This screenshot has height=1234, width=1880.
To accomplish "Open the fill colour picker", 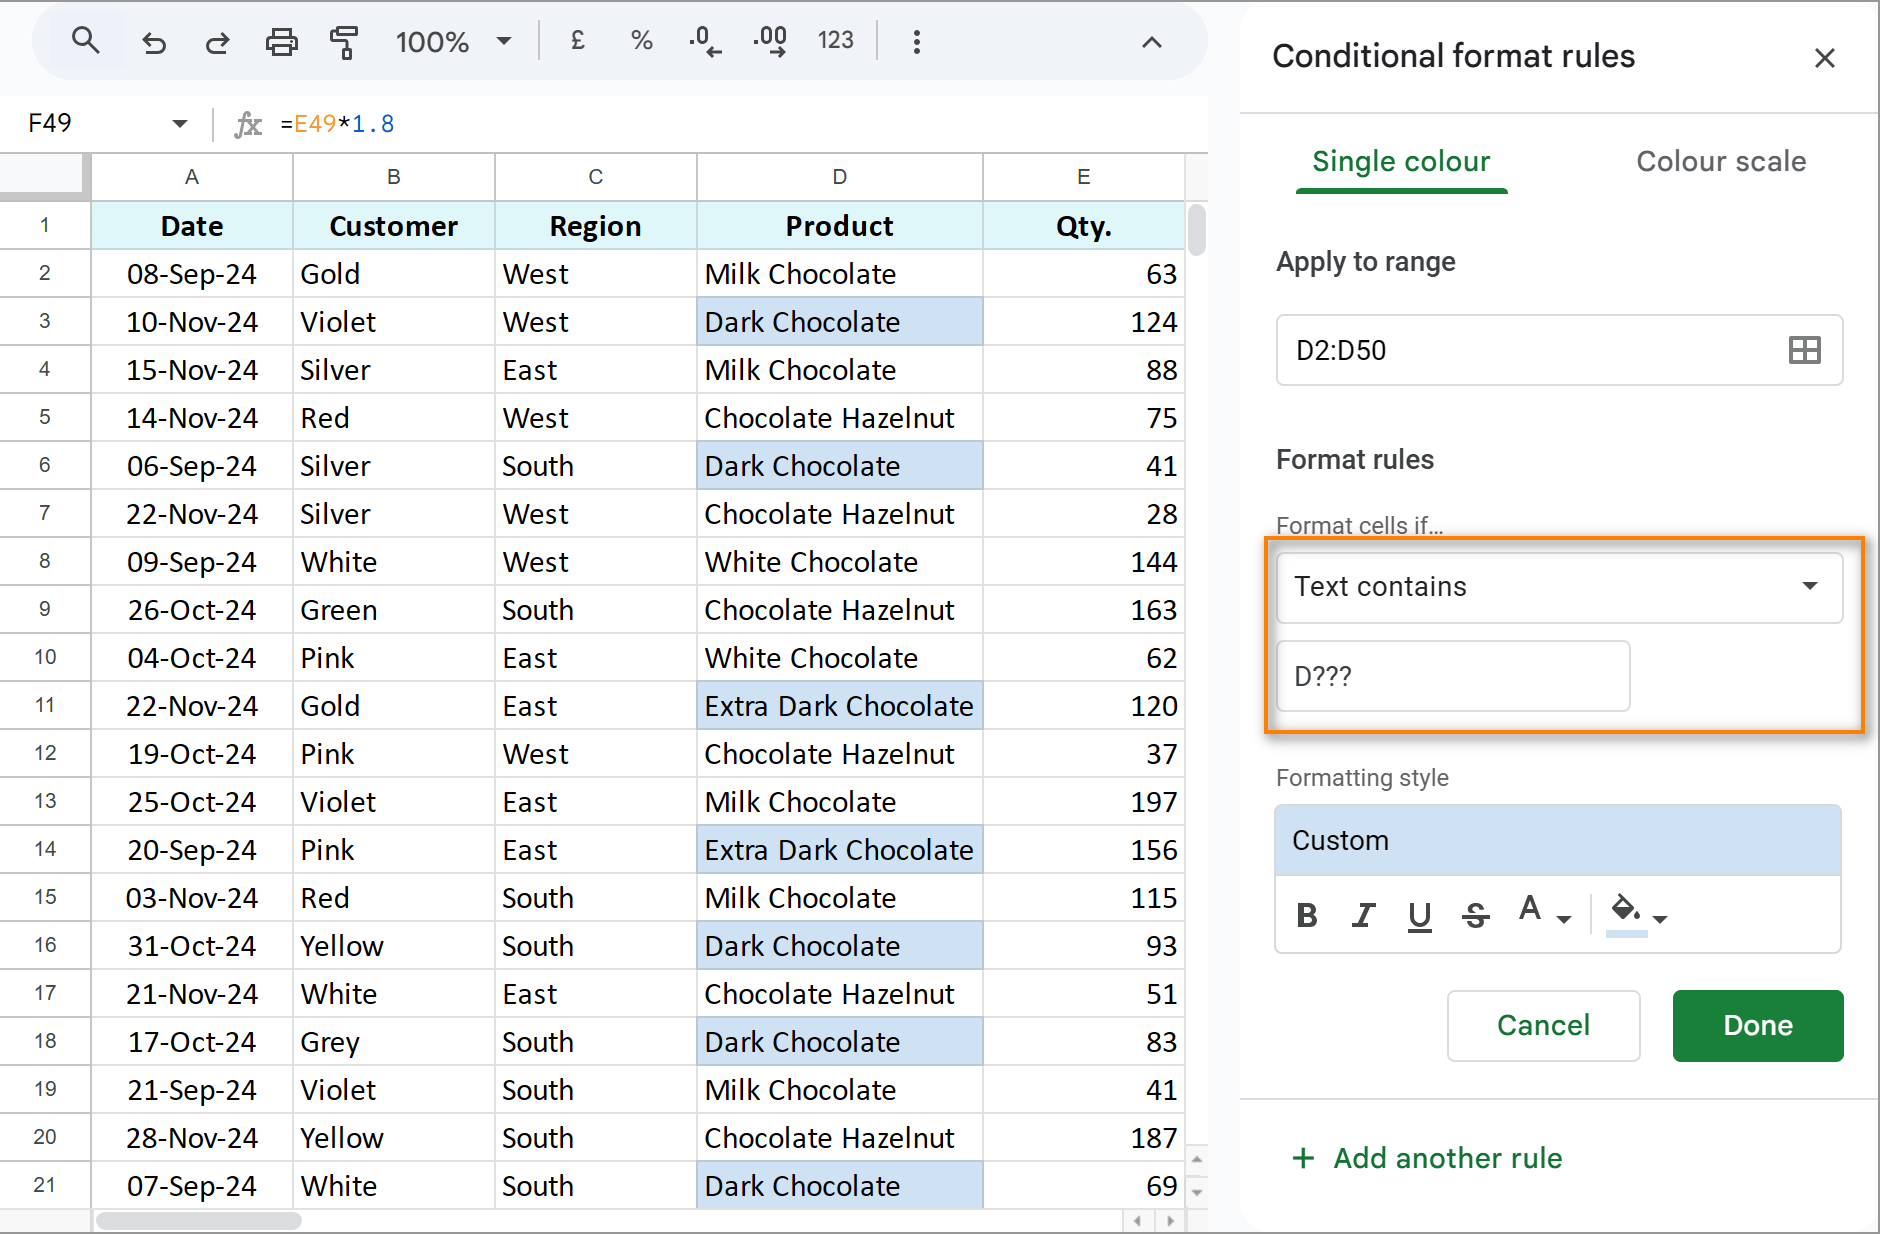I will coord(1637,914).
